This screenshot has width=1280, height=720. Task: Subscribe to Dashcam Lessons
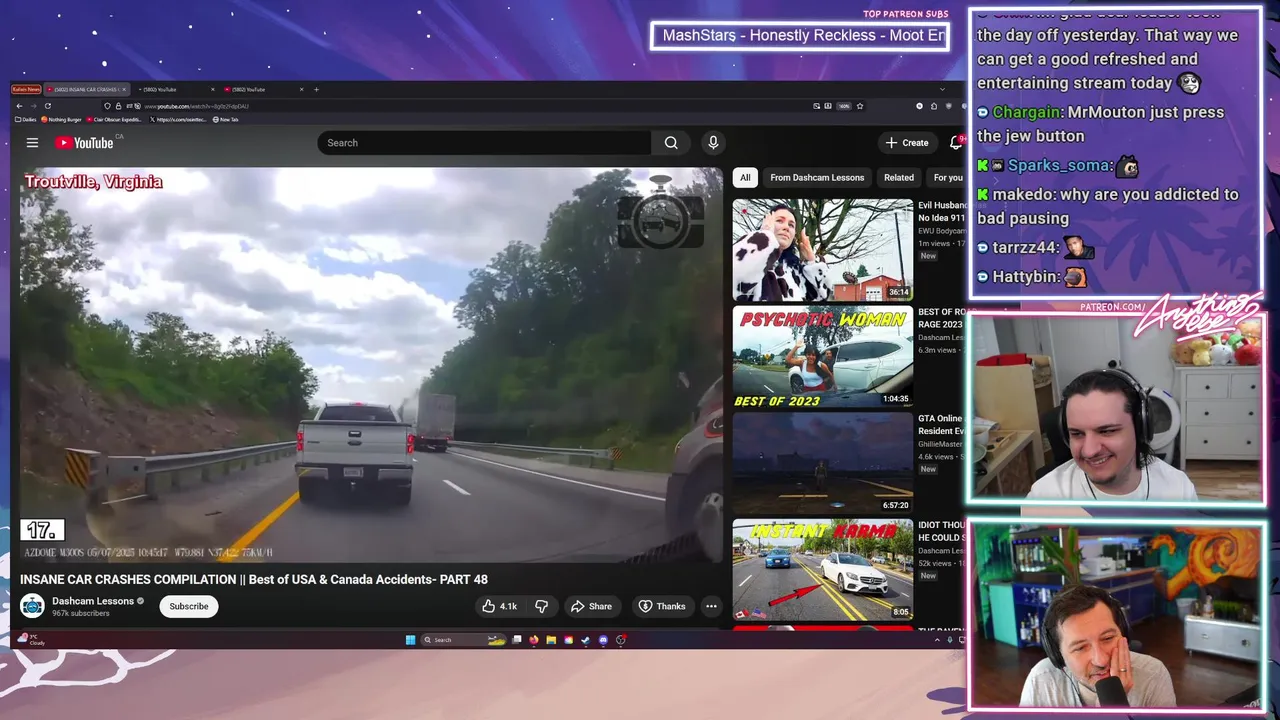point(188,606)
